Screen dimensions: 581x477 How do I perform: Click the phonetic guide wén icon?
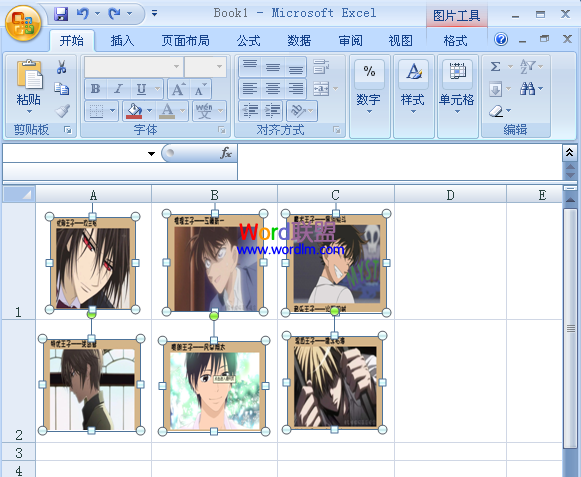point(204,111)
